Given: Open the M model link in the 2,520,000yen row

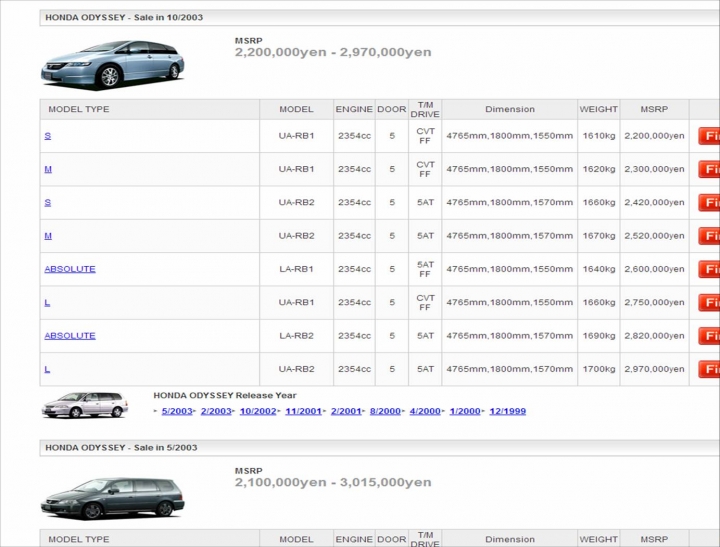Looking at the screenshot, I should coord(48,236).
